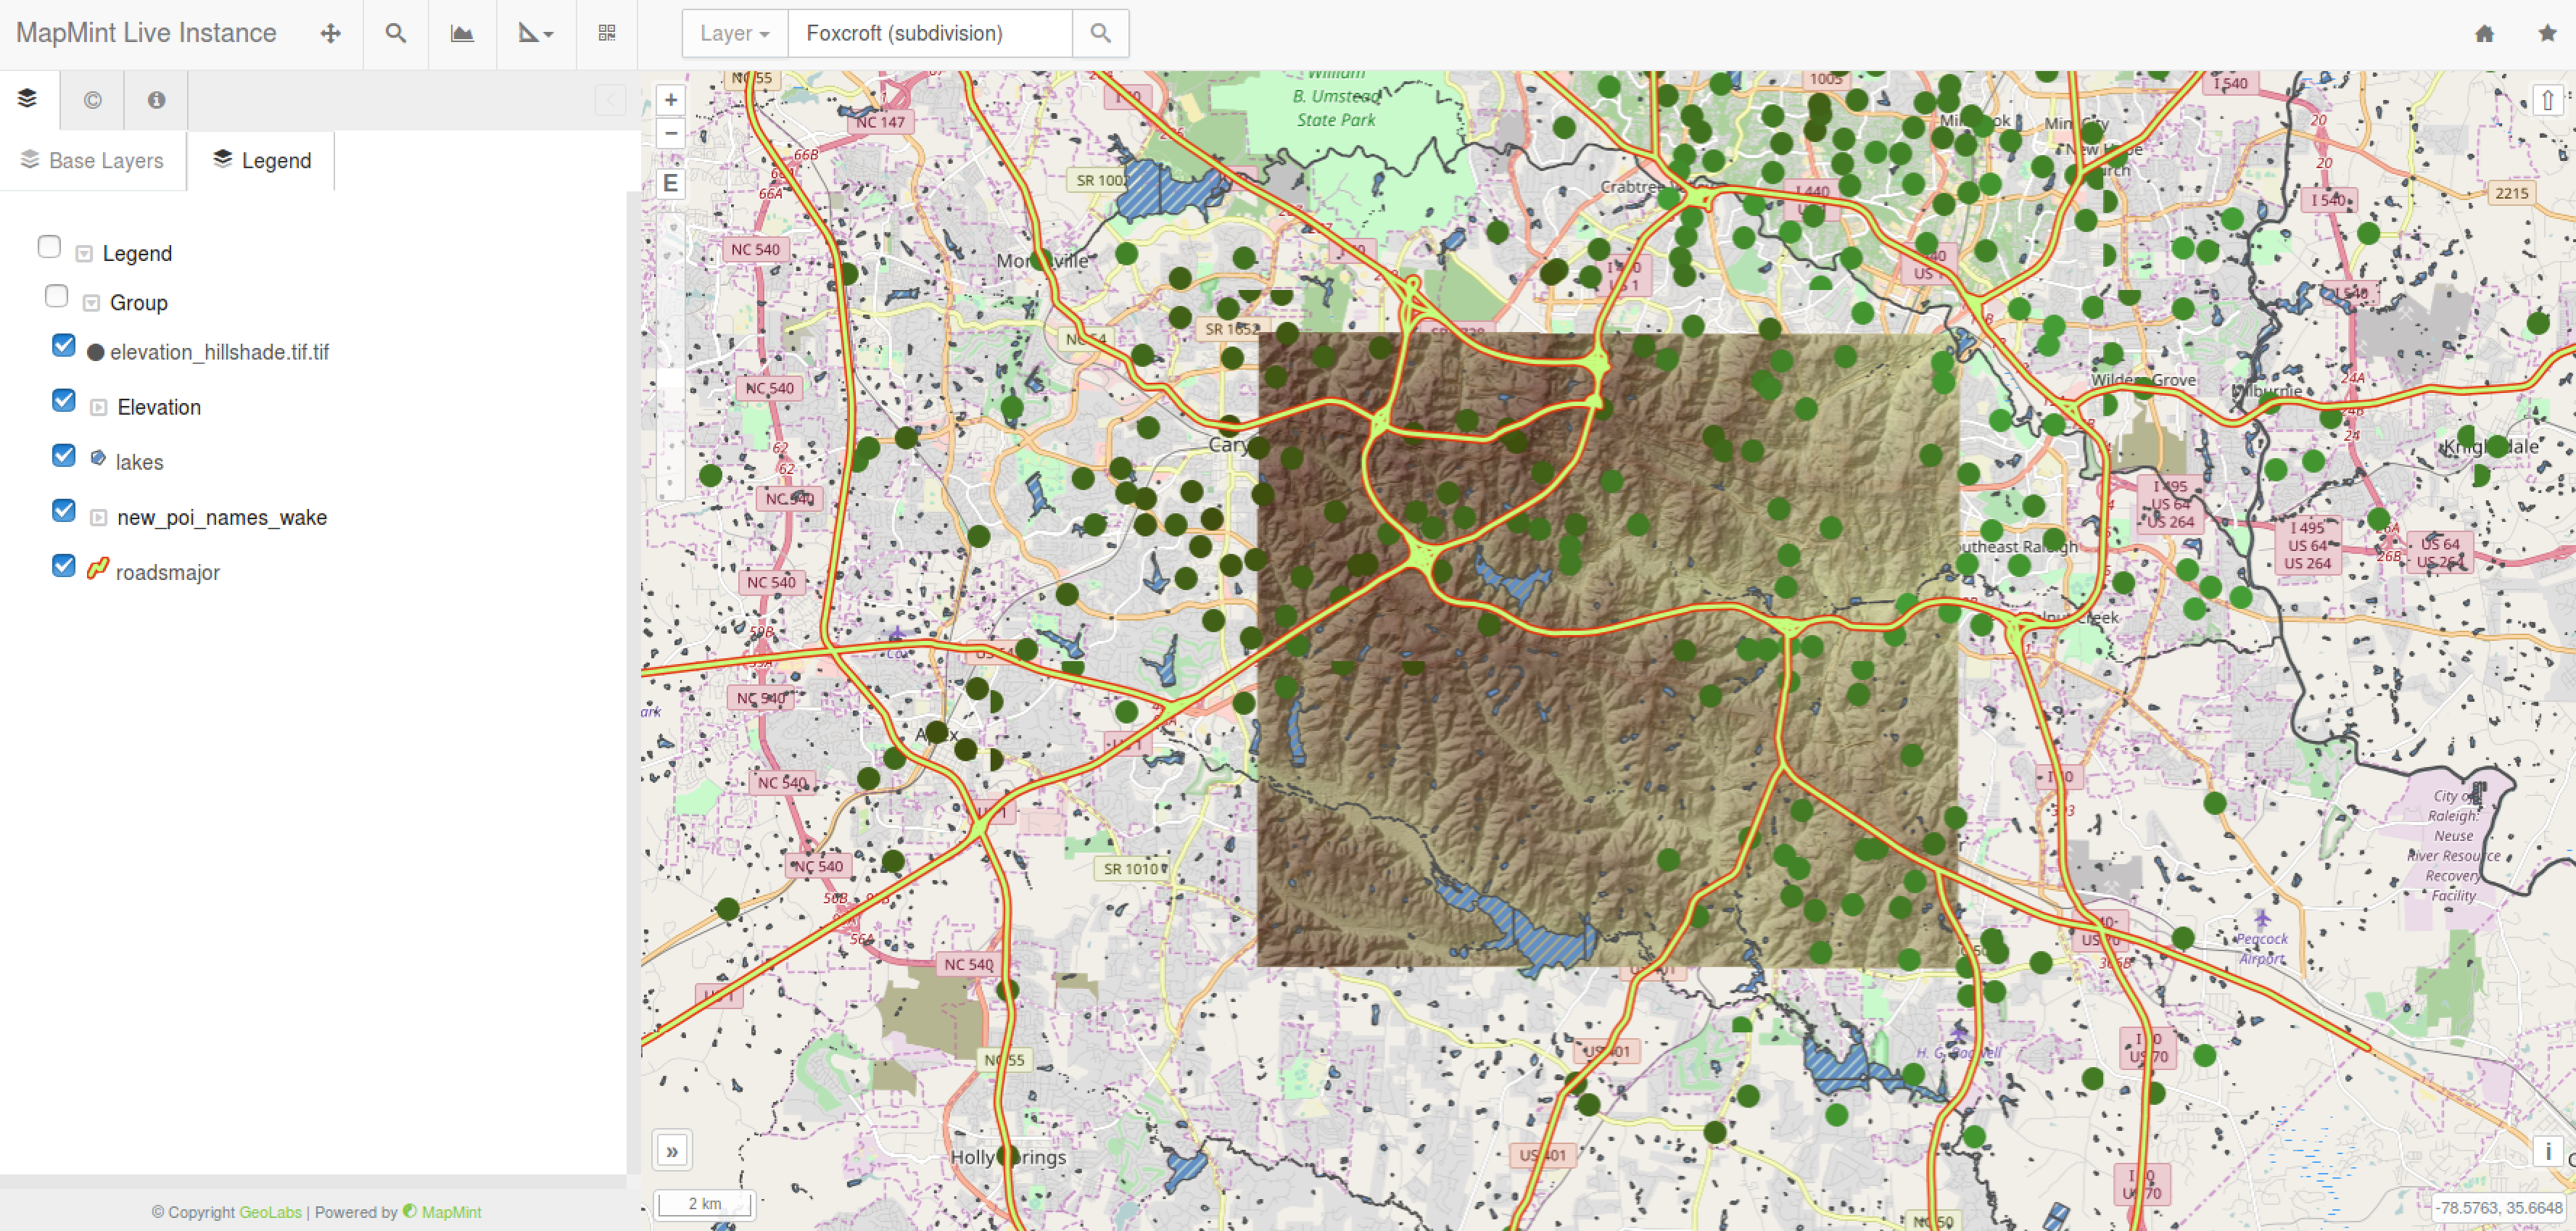
Task: Uncheck the lakes layer checkbox
Action: pos(63,456)
